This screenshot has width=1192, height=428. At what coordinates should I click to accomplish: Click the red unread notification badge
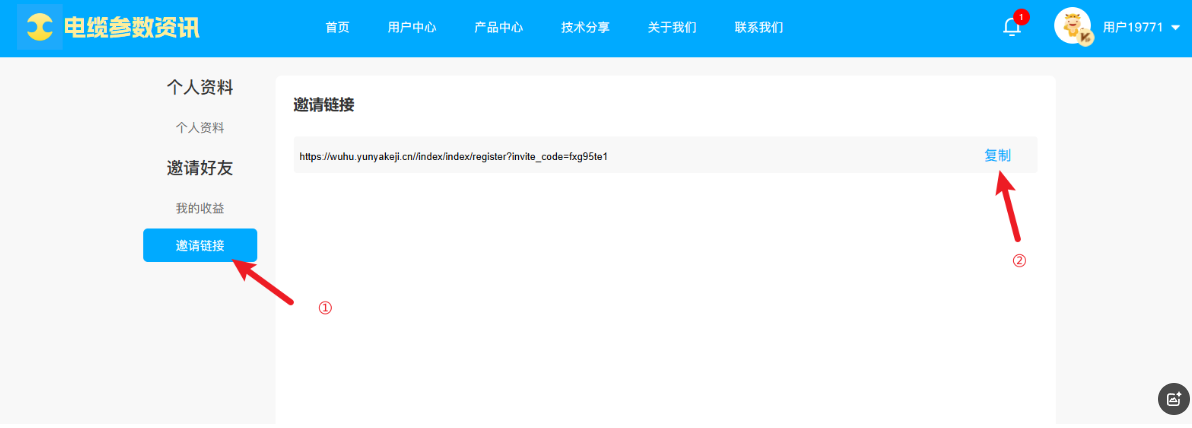[x=1021, y=17]
